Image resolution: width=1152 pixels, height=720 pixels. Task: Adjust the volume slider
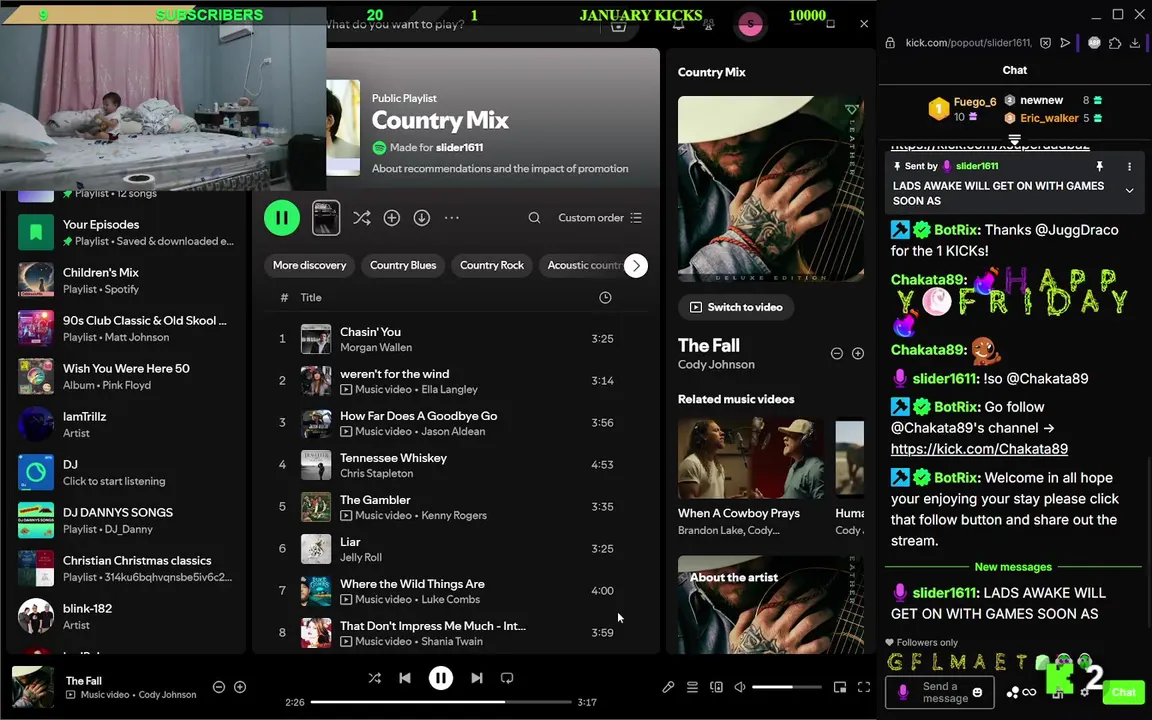[787, 687]
